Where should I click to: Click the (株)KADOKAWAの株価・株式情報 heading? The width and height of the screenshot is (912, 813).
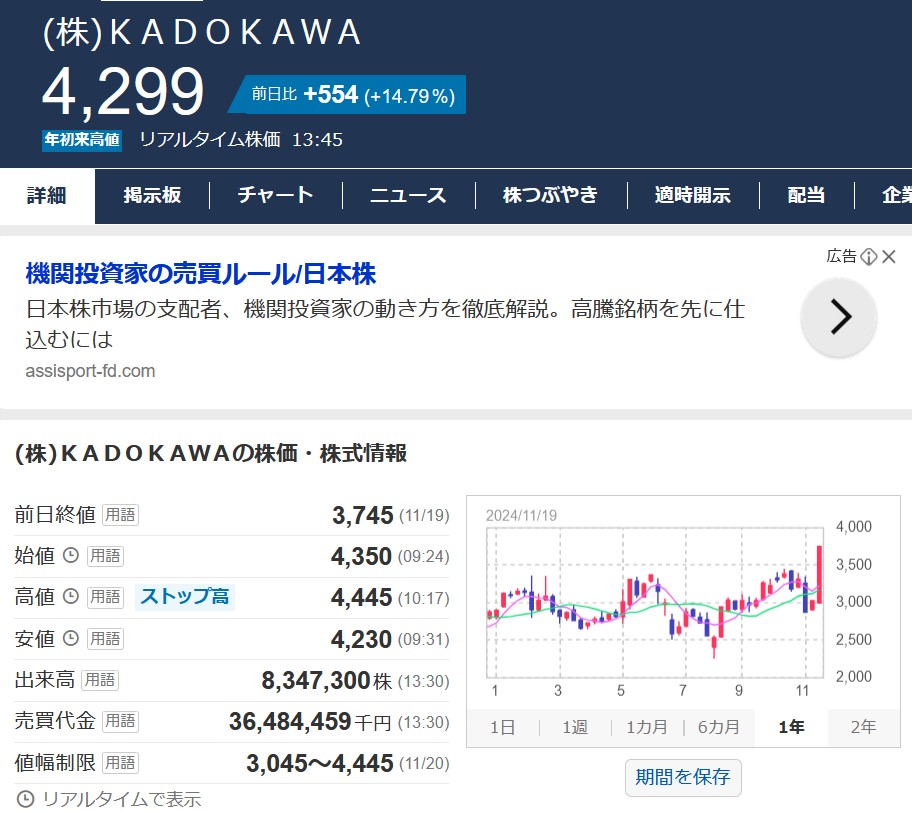click(211, 454)
